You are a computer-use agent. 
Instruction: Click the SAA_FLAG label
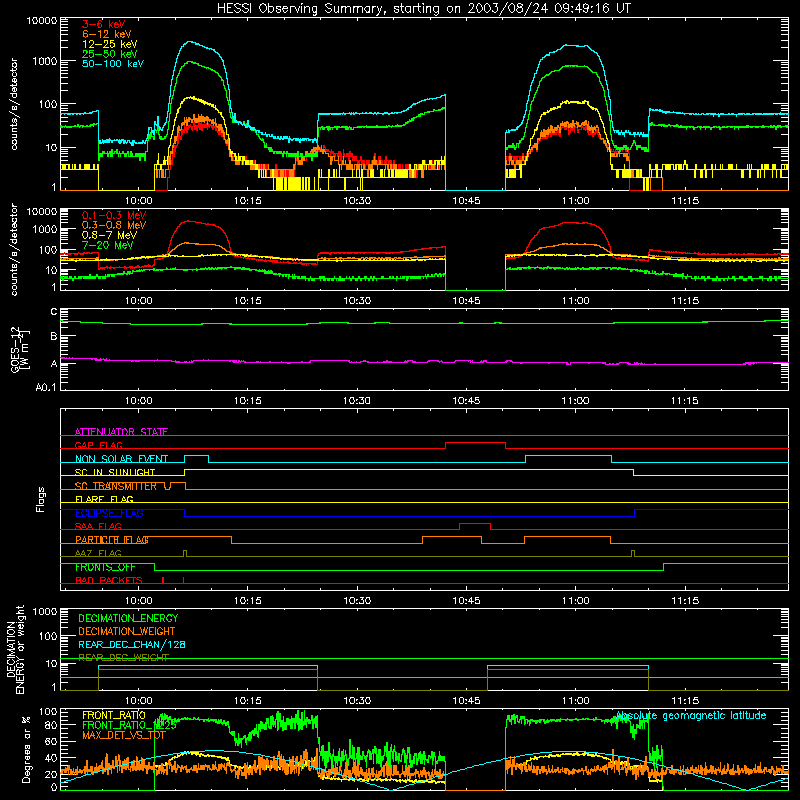(98, 526)
